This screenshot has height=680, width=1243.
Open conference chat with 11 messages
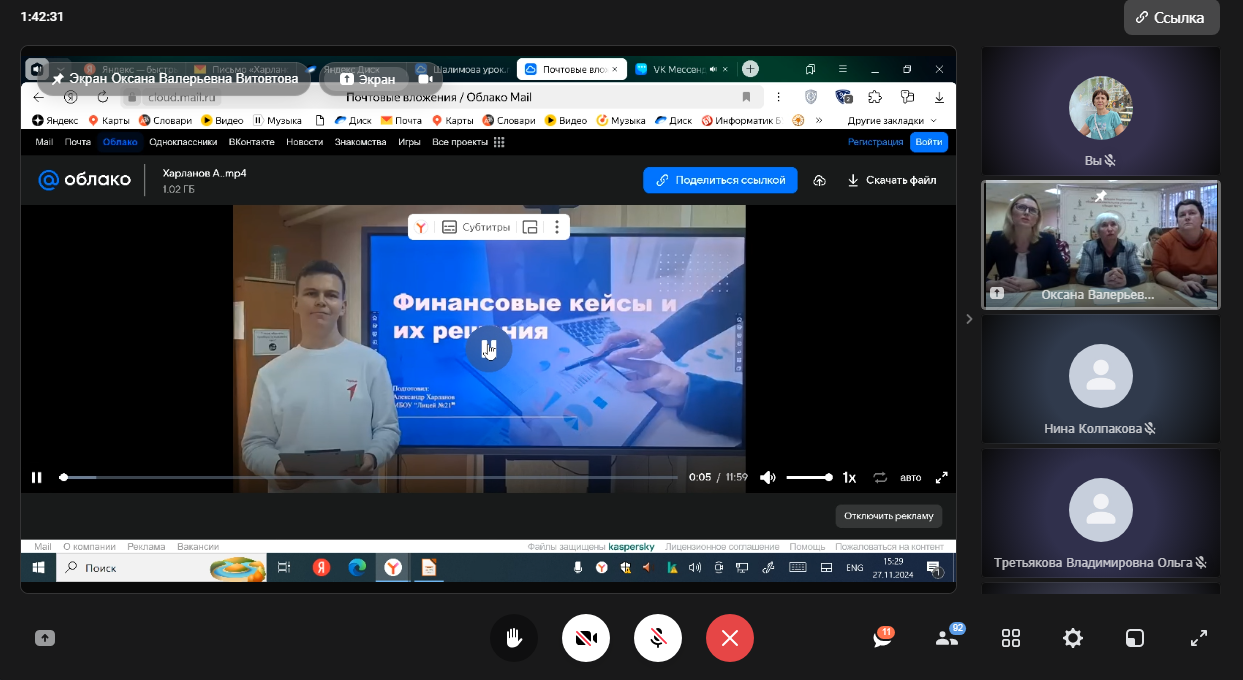tap(883, 638)
